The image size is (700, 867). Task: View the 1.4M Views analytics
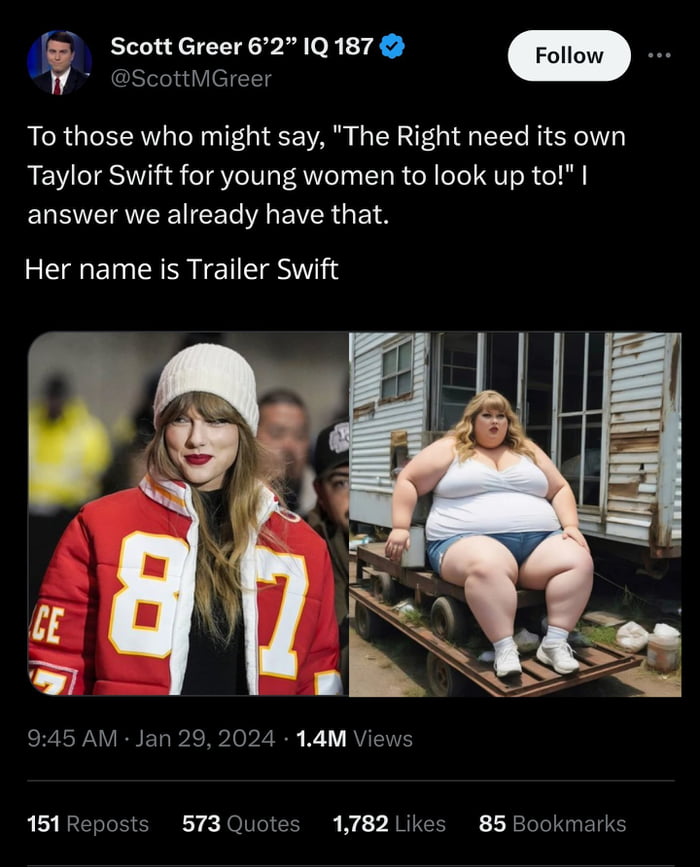pyautogui.click(x=354, y=739)
